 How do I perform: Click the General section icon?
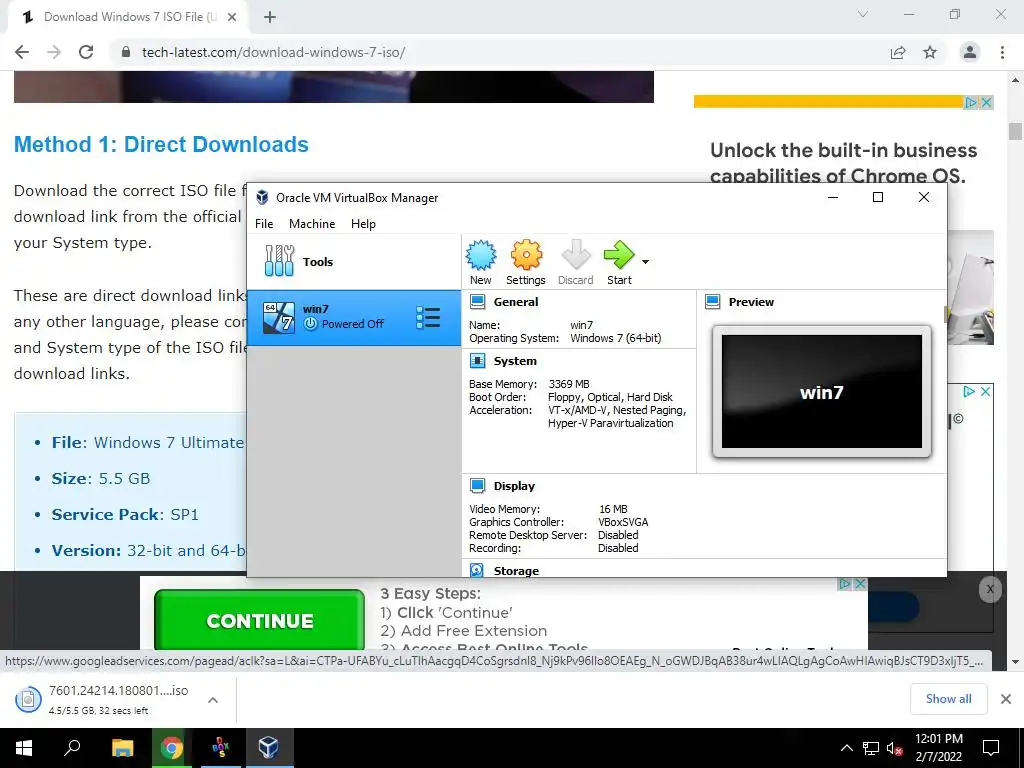coord(477,302)
